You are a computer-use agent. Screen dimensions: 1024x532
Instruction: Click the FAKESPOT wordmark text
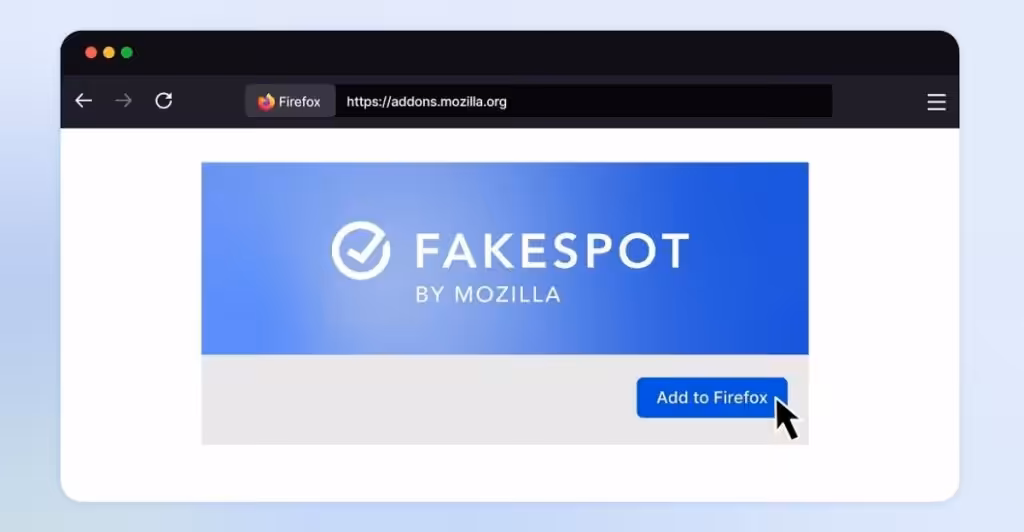[552, 251]
